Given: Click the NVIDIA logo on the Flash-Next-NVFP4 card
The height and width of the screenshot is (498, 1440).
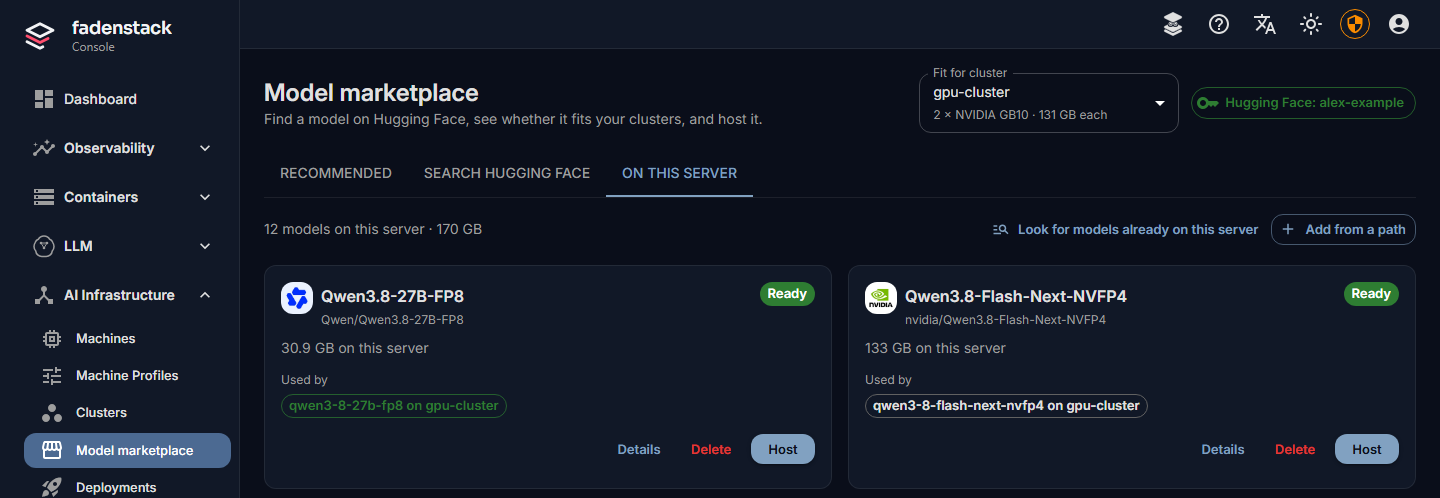Looking at the screenshot, I should coord(881,298).
